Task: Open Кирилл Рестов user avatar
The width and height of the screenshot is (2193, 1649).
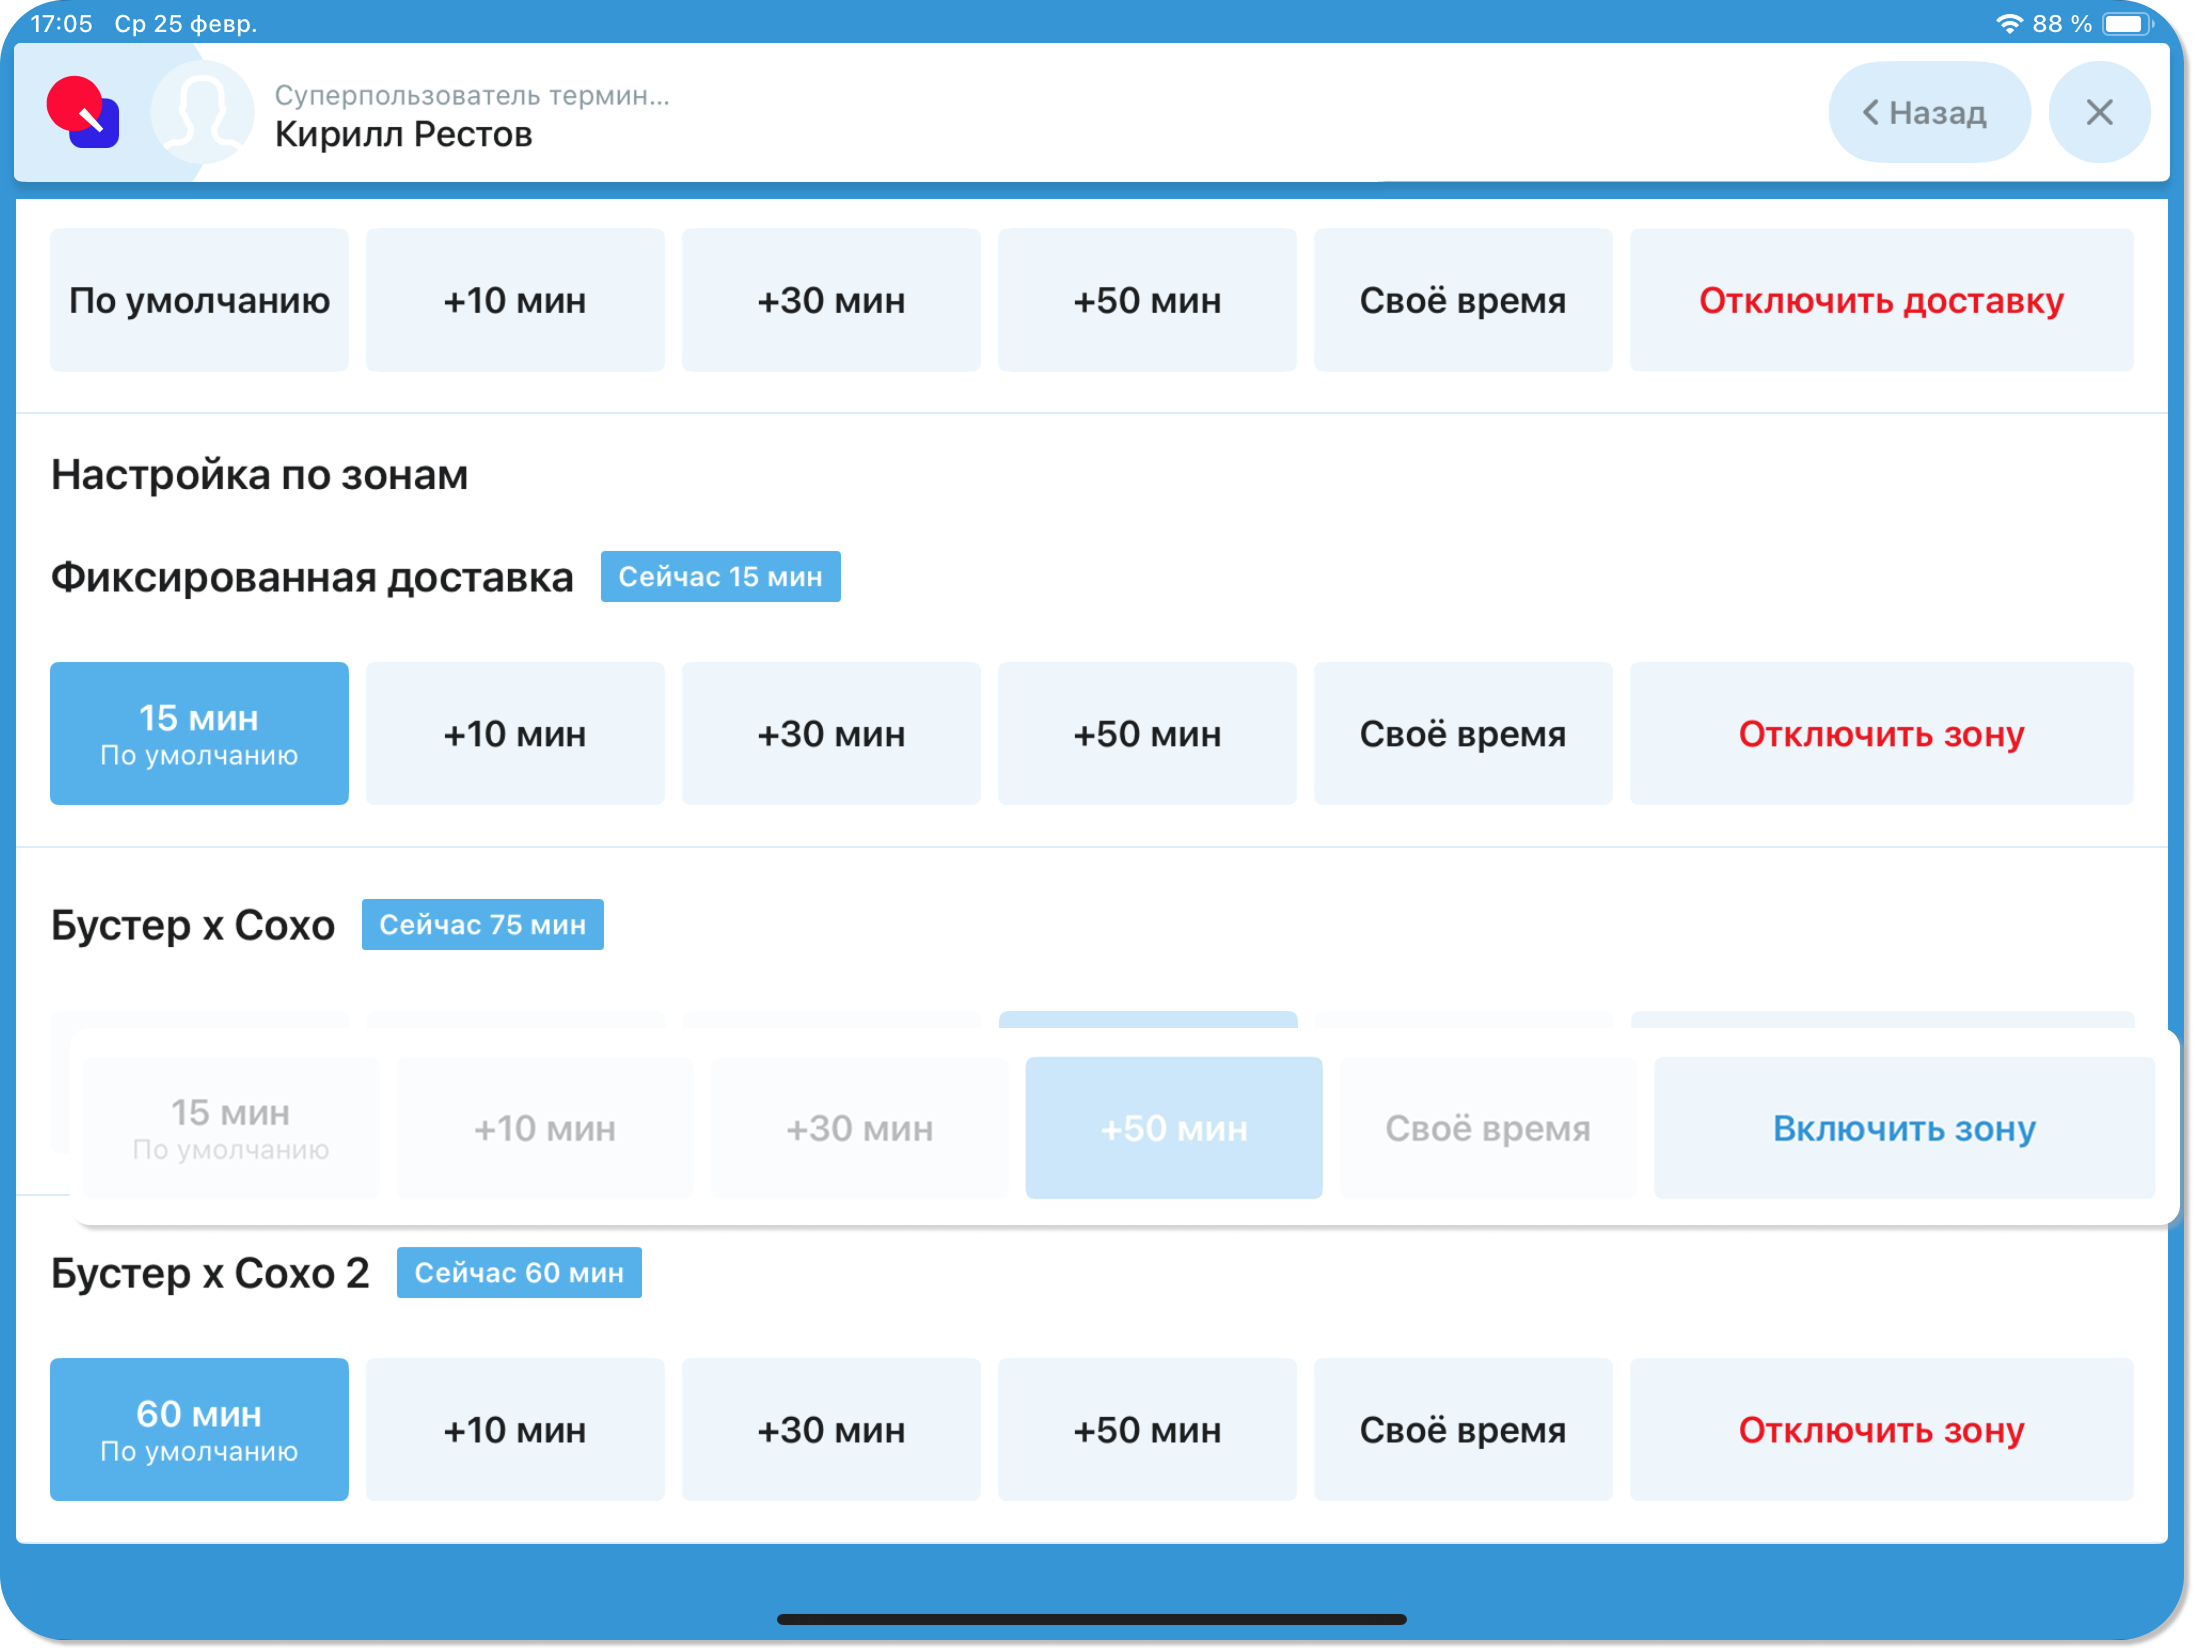Action: pyautogui.click(x=202, y=113)
